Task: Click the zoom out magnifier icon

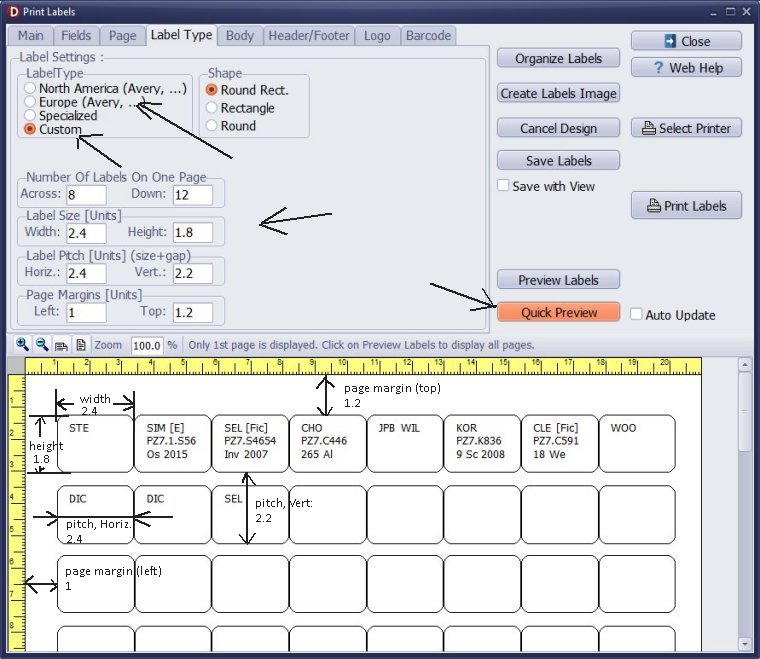Action: click(x=42, y=344)
